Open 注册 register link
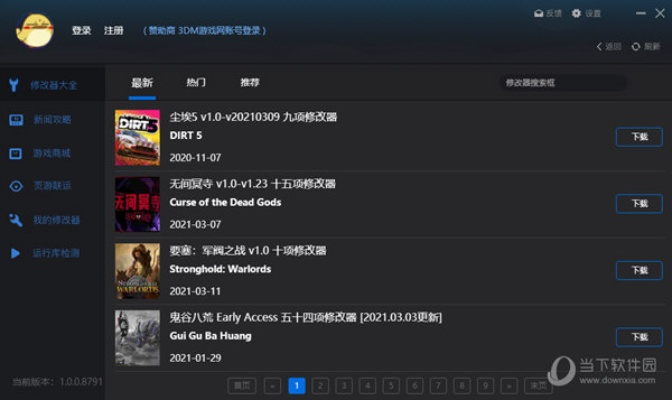The image size is (672, 400). click(114, 30)
